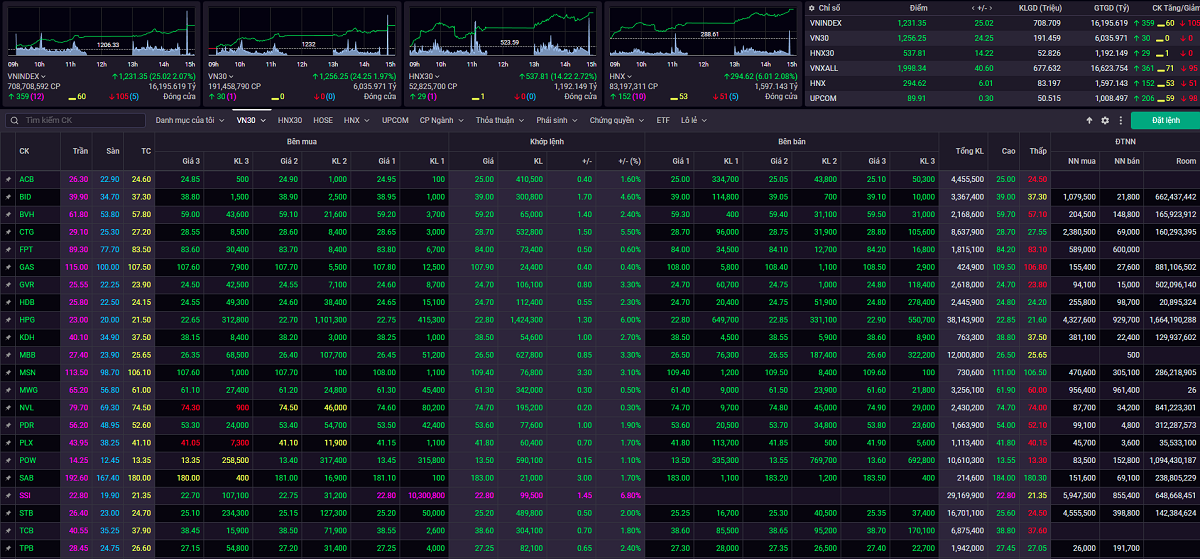1200x559 pixels.
Task: Switch to the UPCOM tab
Action: coord(395,120)
